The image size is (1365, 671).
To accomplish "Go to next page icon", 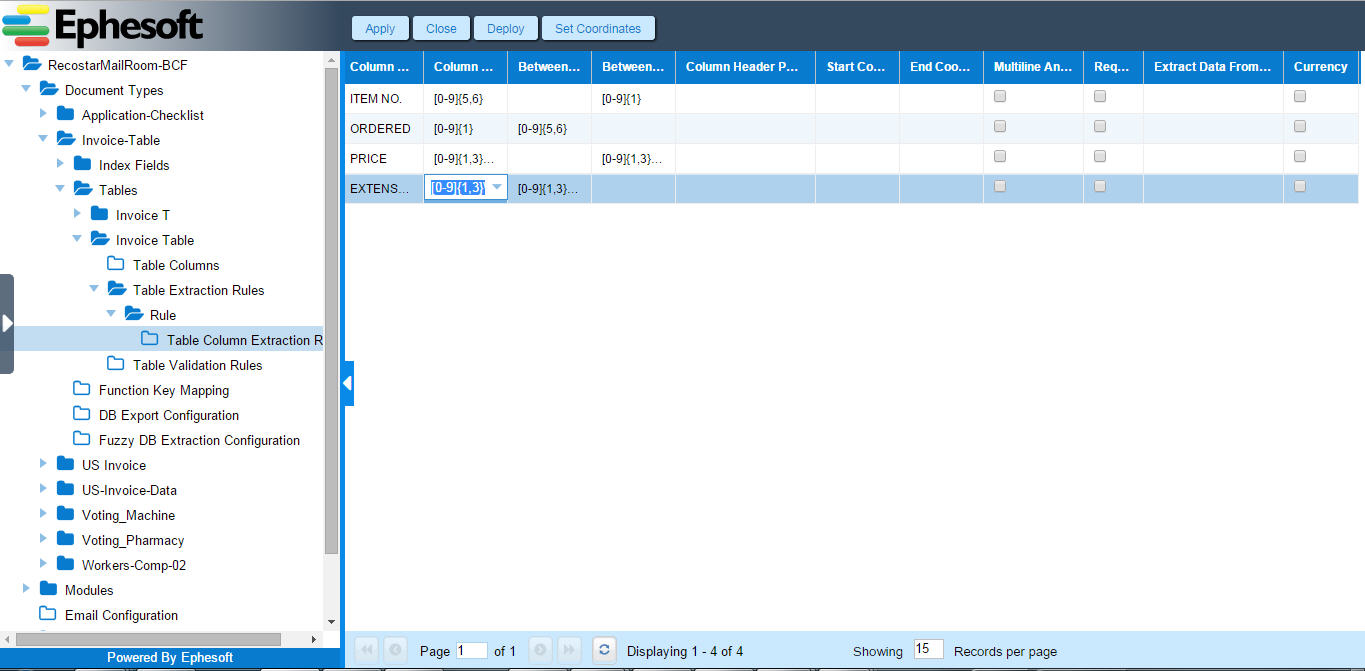I will point(541,650).
